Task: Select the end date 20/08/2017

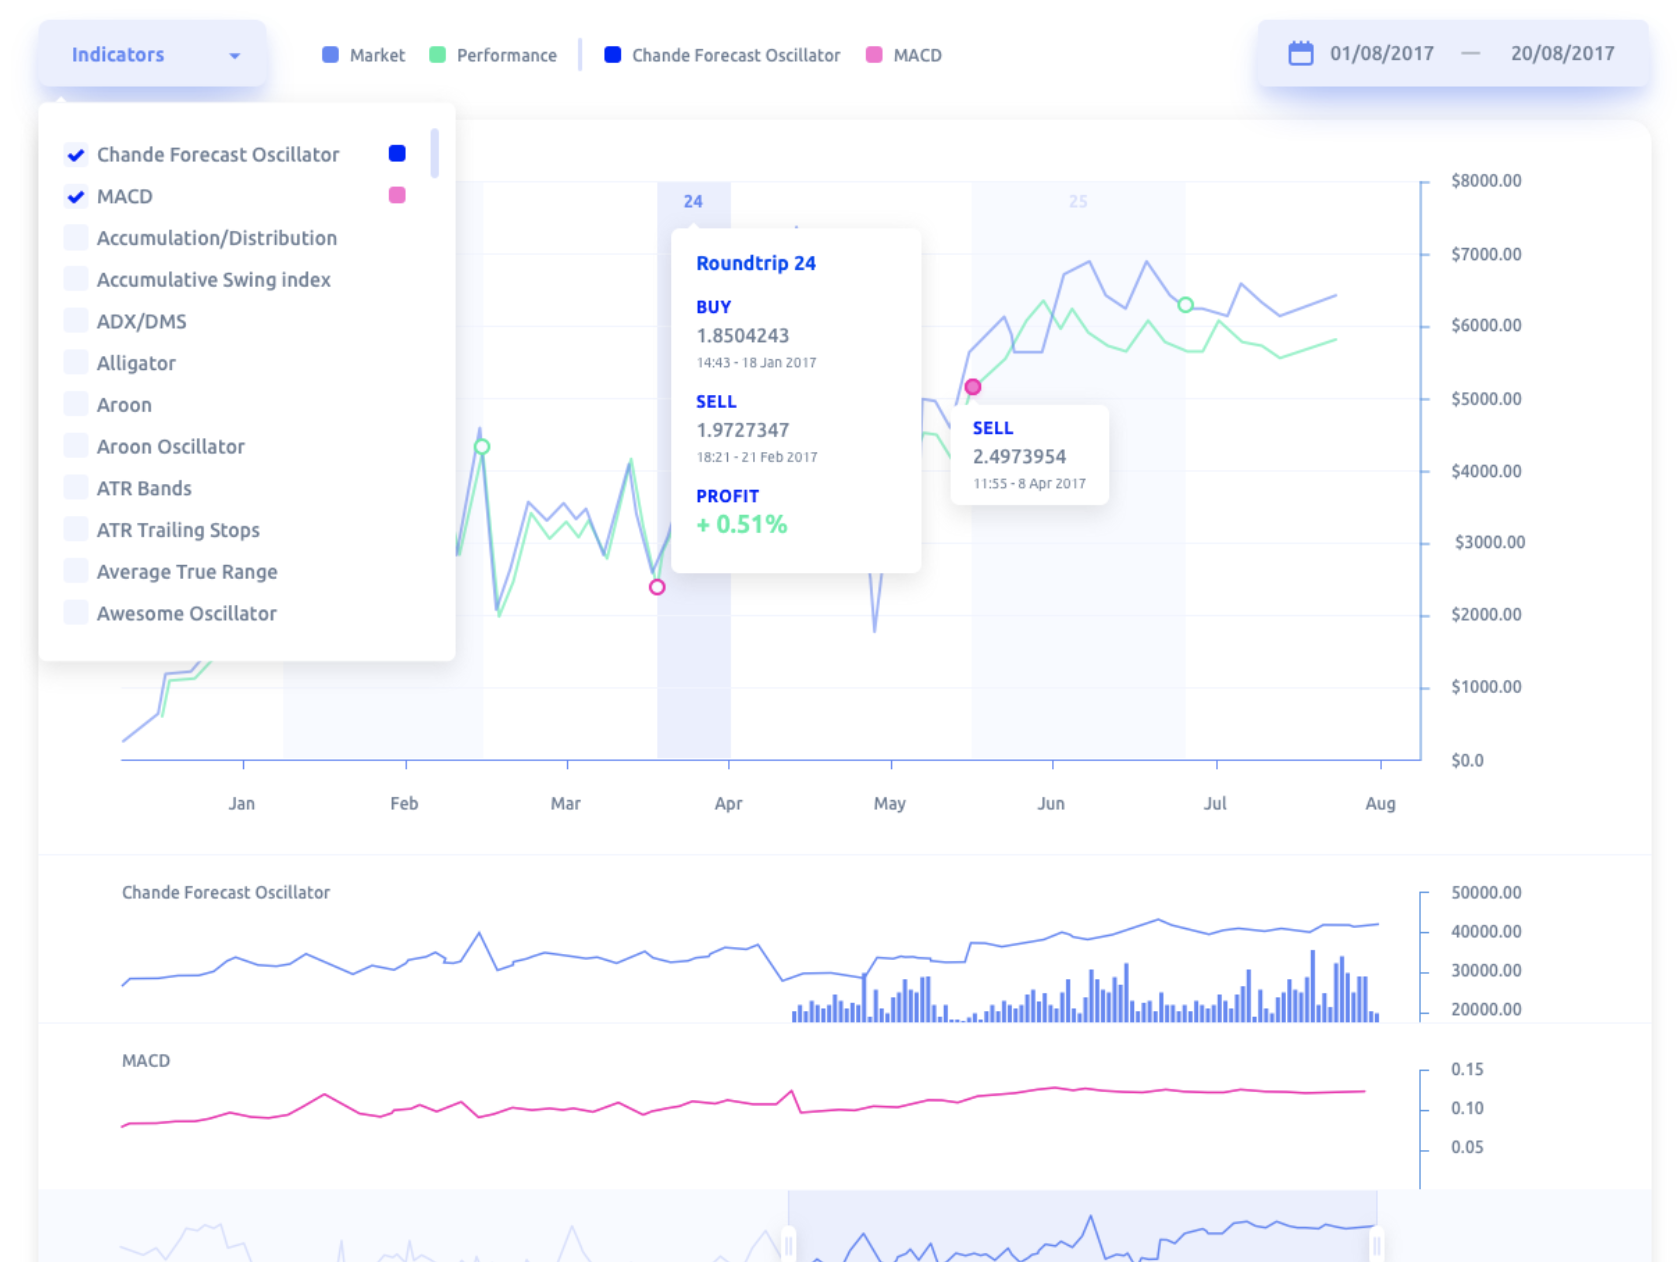Action: coord(1562,53)
